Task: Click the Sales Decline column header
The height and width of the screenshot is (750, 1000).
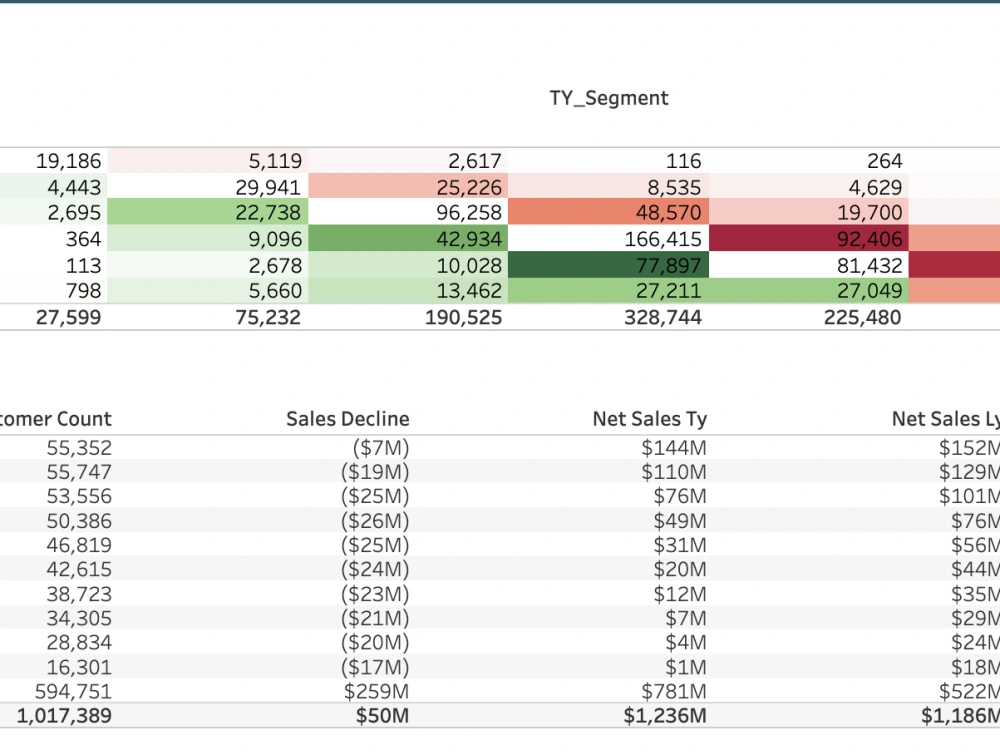Action: [348, 419]
